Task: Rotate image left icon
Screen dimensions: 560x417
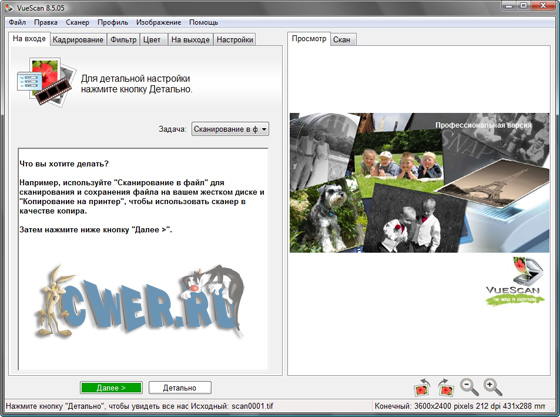Action: 421,387
